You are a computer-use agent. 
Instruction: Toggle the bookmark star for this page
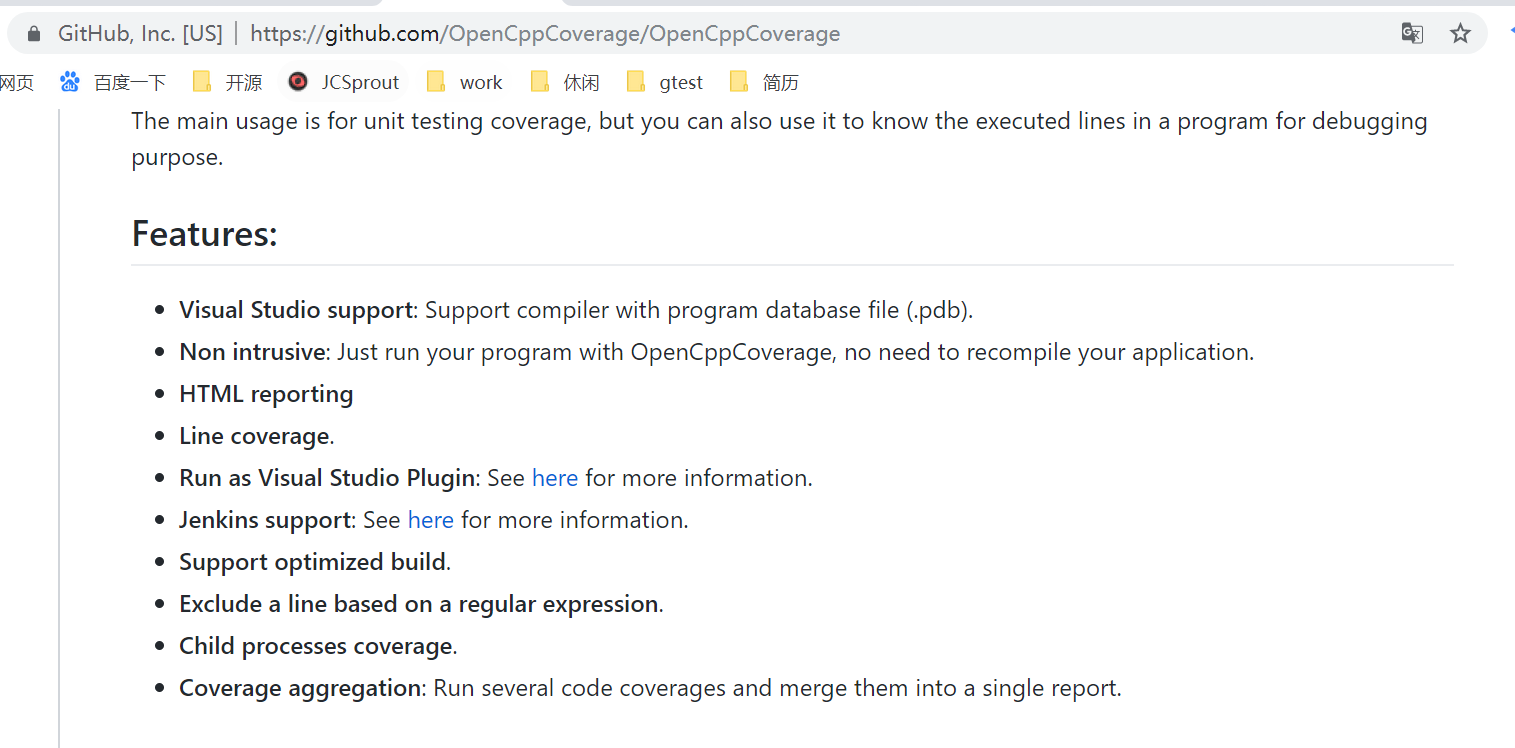click(x=1460, y=33)
